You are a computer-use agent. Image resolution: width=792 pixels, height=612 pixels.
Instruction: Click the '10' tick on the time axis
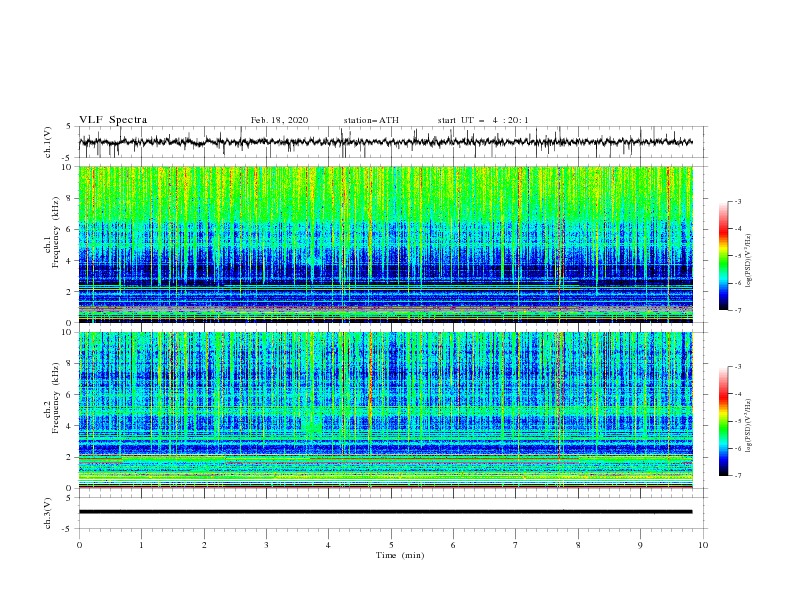(x=703, y=545)
